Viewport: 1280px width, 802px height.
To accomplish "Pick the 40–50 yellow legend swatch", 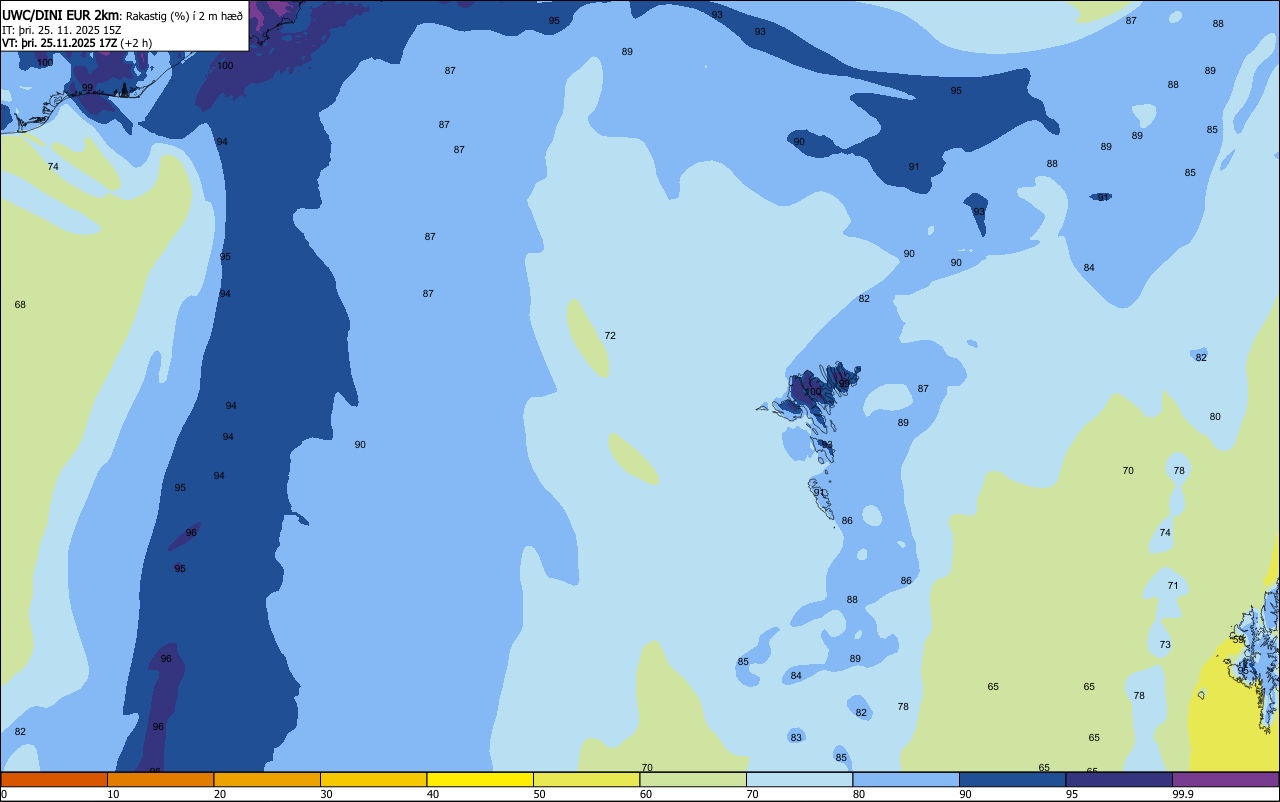I will 480,779.
